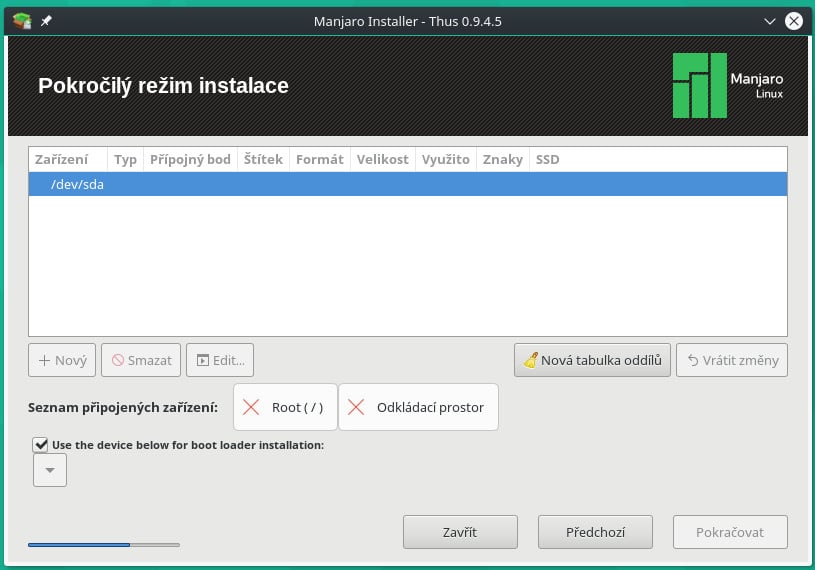Click the window menu chevron in title bar
The image size is (815, 570).
click(770, 21)
